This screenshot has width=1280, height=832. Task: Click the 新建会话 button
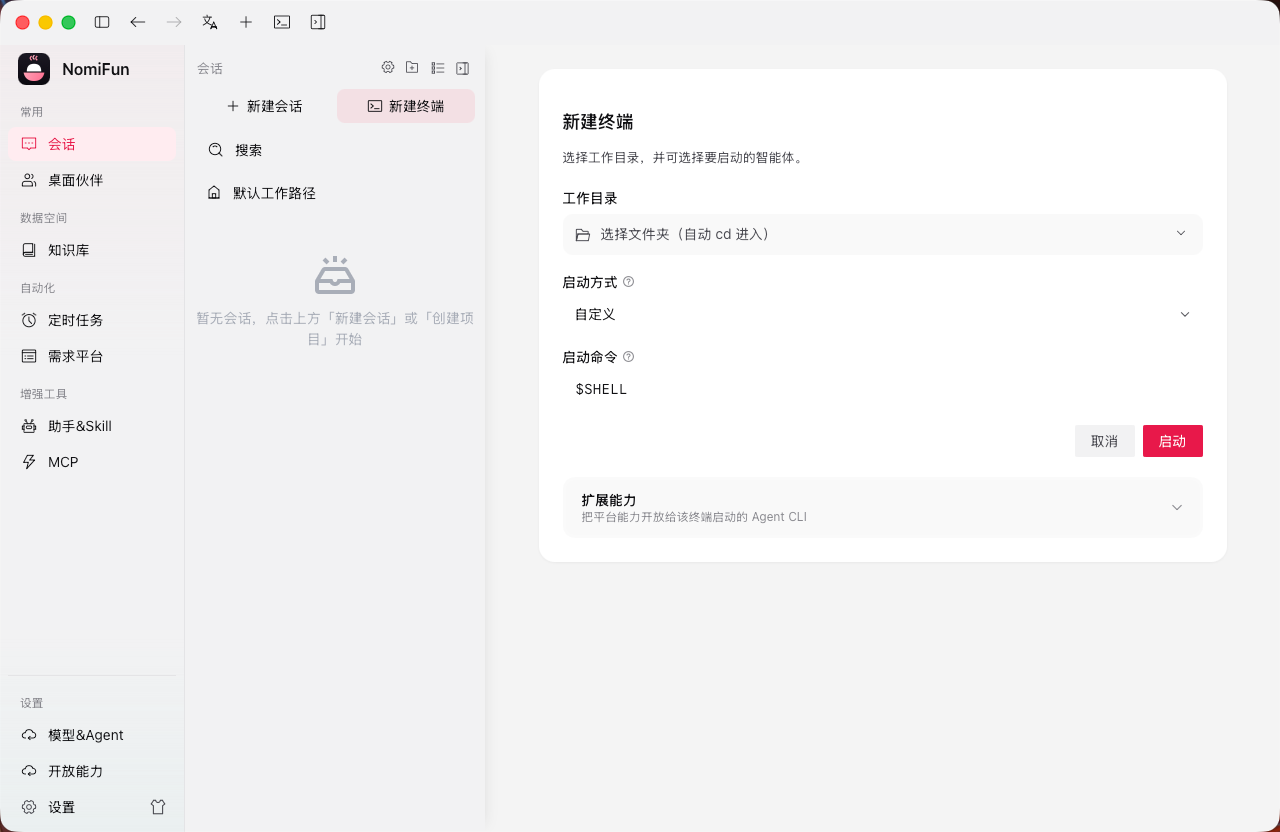pyautogui.click(x=264, y=106)
